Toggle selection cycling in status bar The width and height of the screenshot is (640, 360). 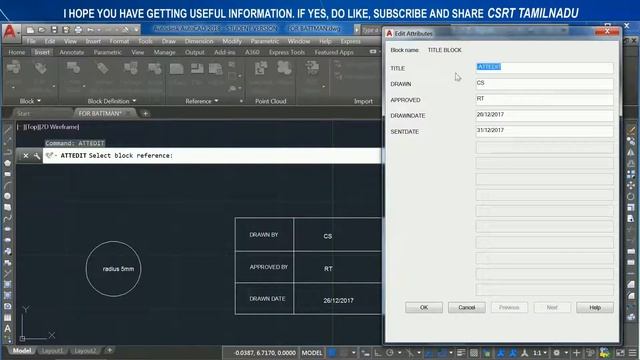(x=487, y=353)
